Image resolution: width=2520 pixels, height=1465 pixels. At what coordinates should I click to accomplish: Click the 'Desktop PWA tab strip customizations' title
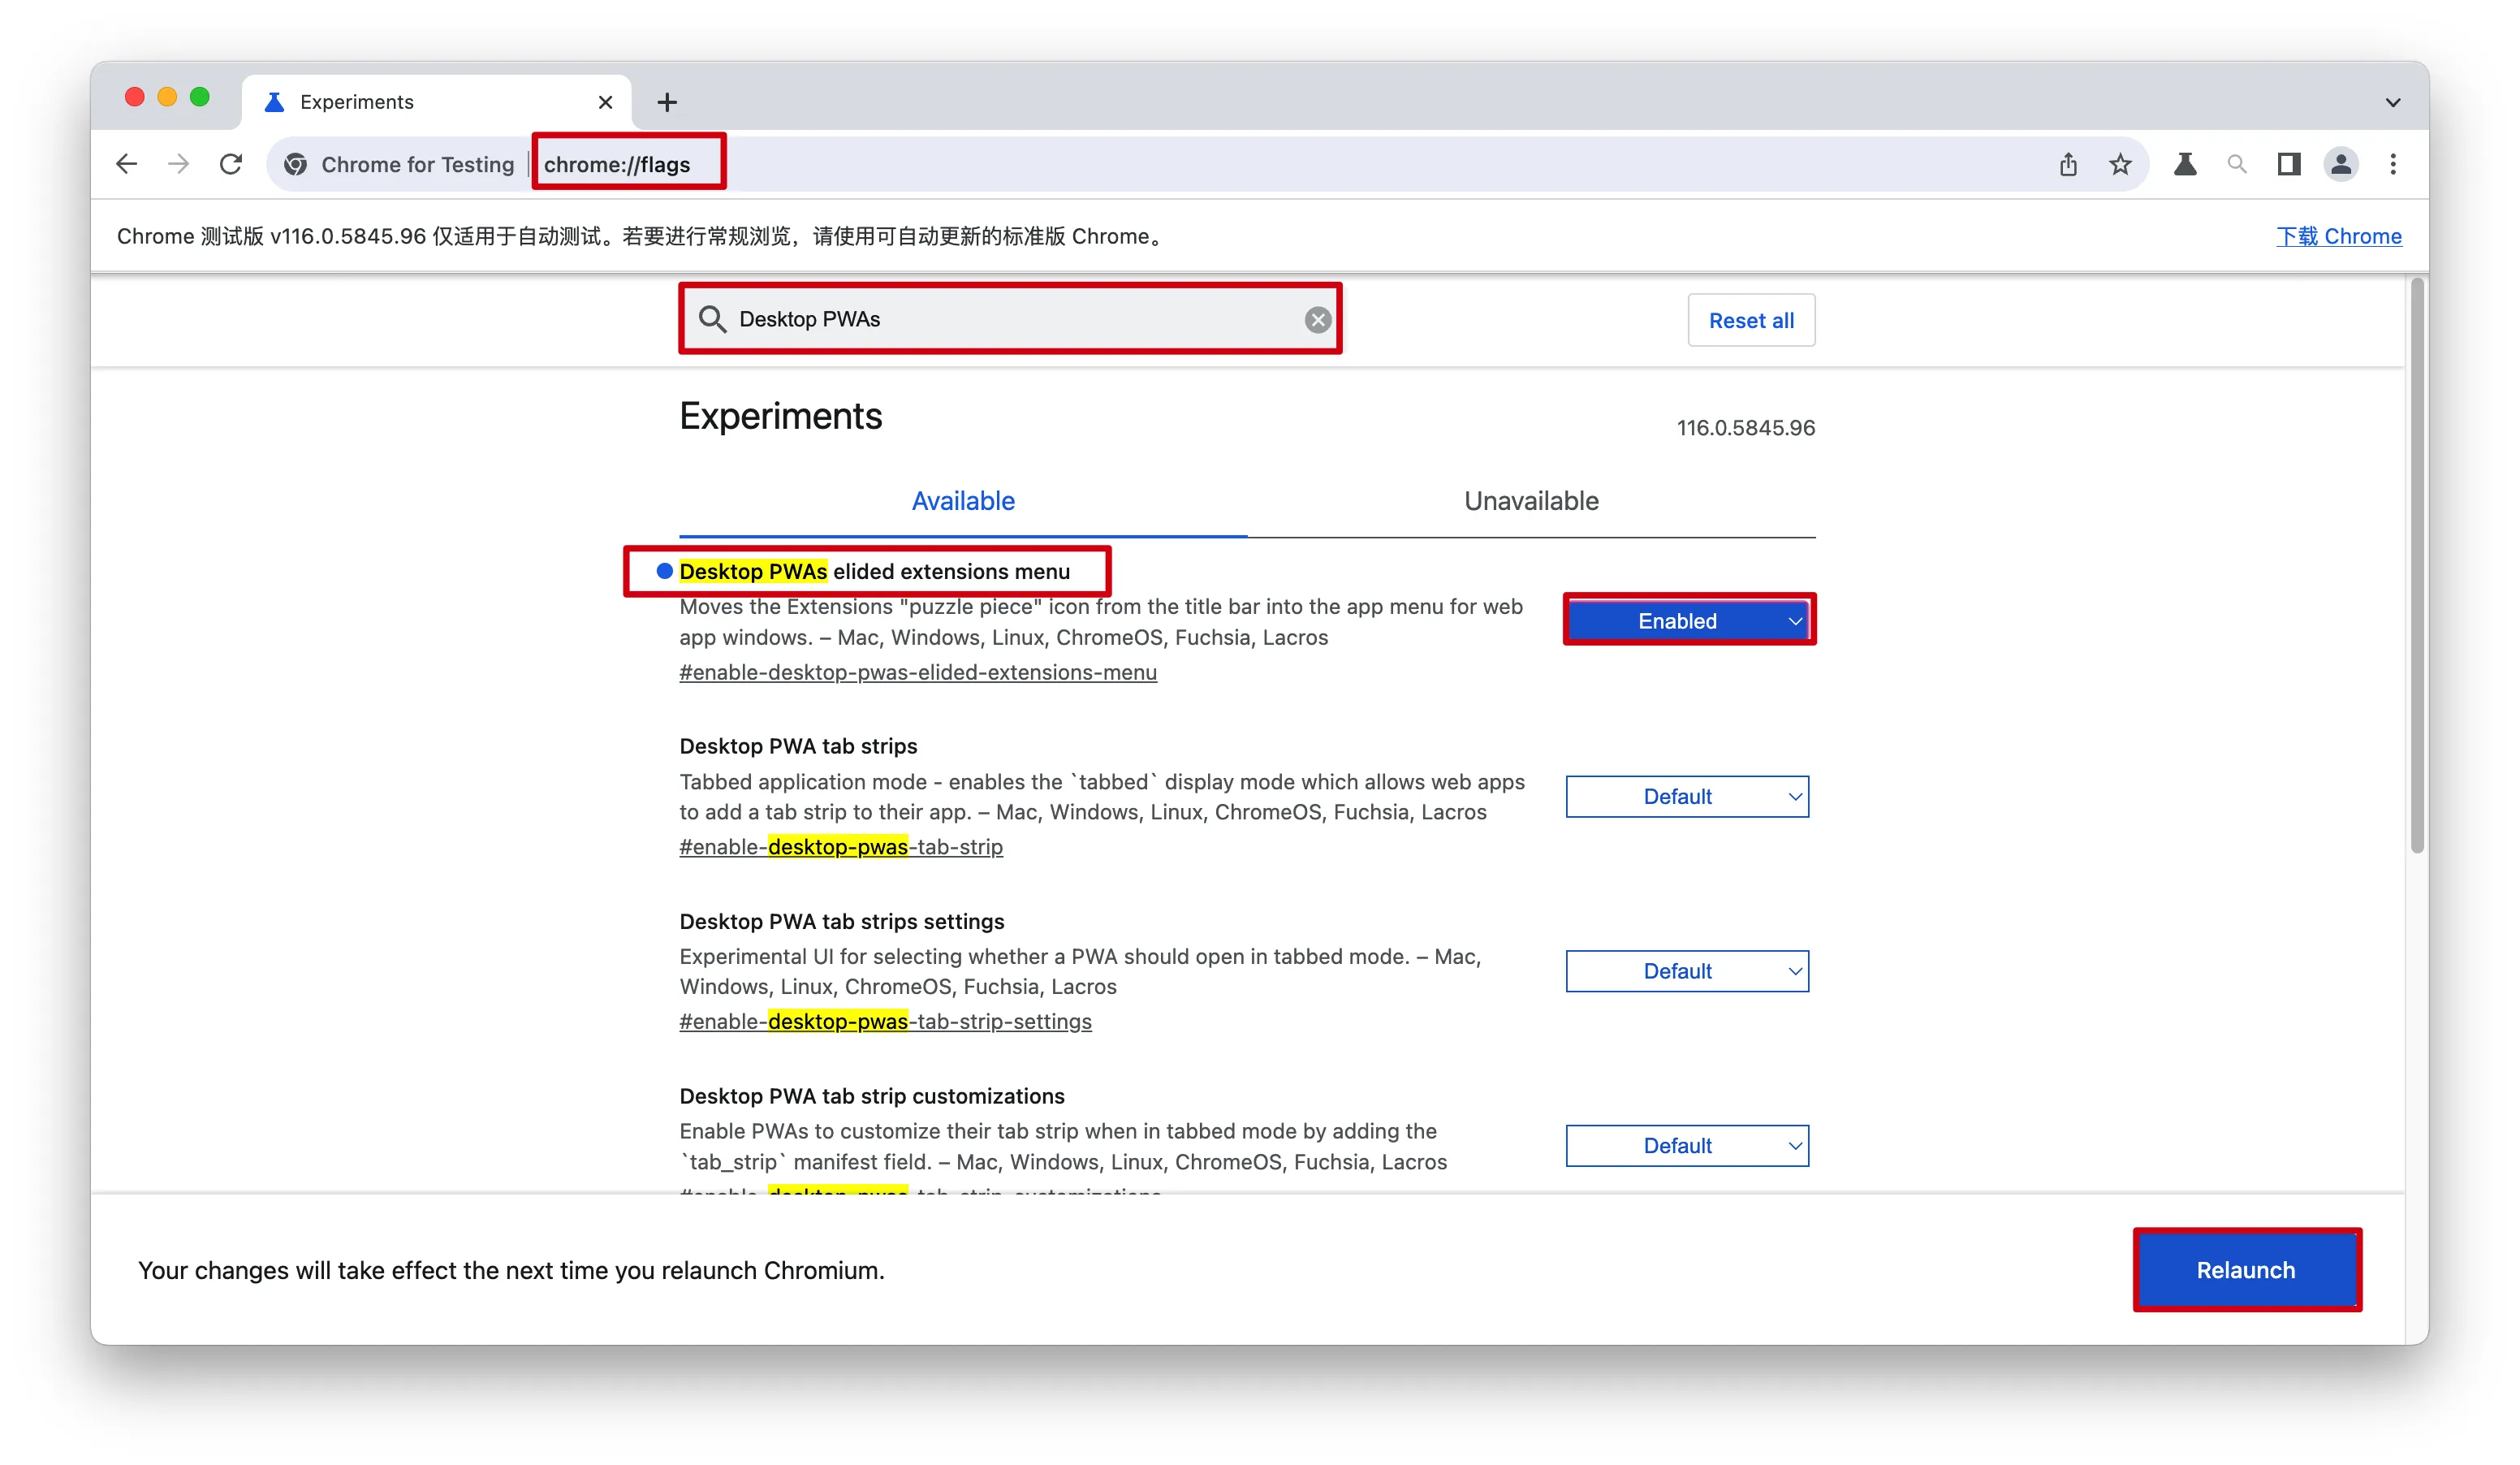pos(872,1096)
